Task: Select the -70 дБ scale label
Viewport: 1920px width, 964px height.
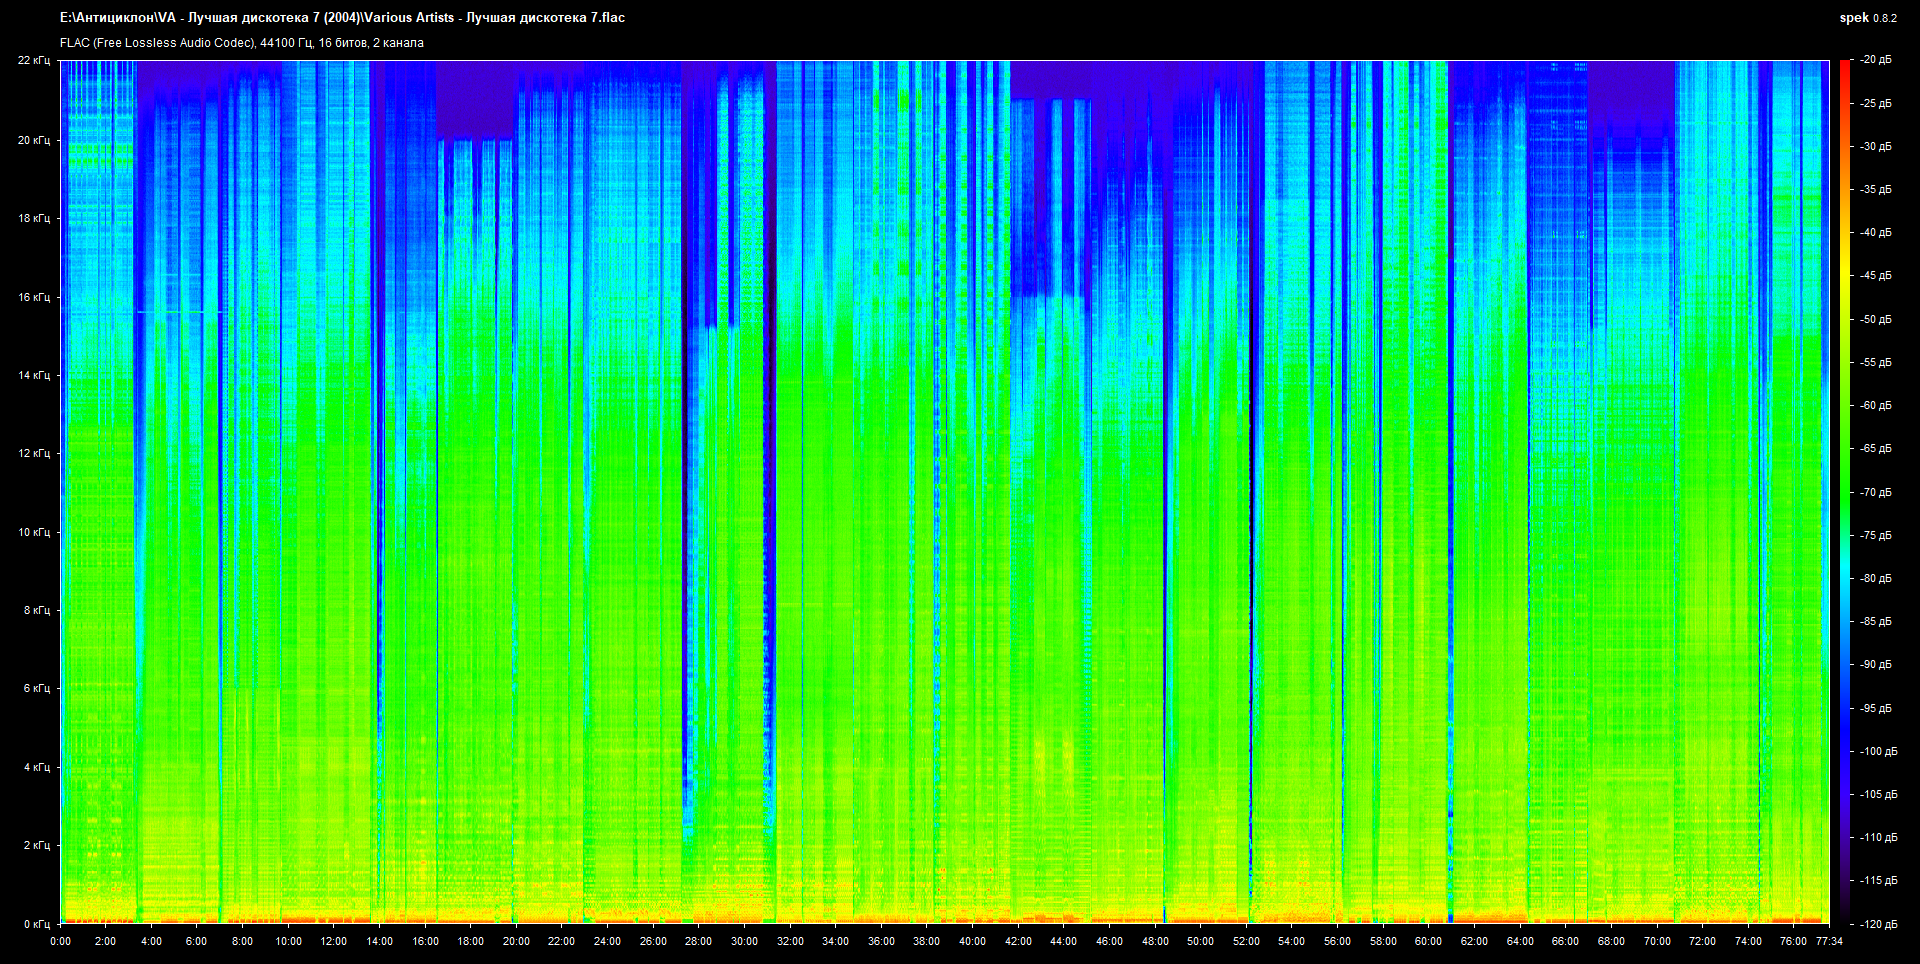Action: pyautogui.click(x=1875, y=492)
